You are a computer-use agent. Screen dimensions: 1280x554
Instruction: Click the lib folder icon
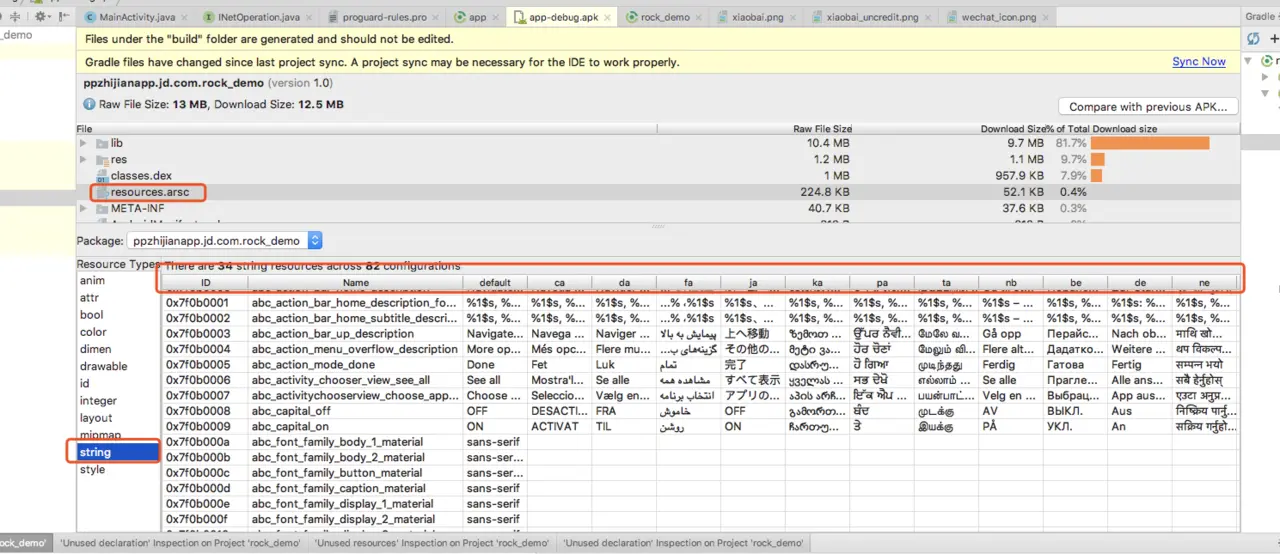[x=102, y=143]
